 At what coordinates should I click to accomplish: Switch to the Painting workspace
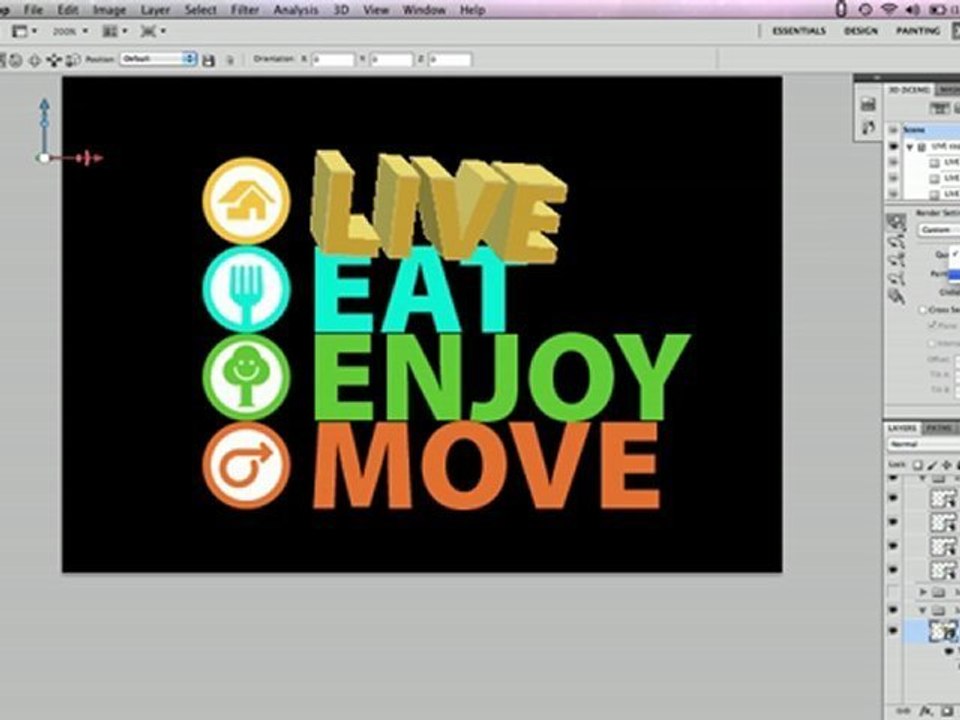pos(918,31)
